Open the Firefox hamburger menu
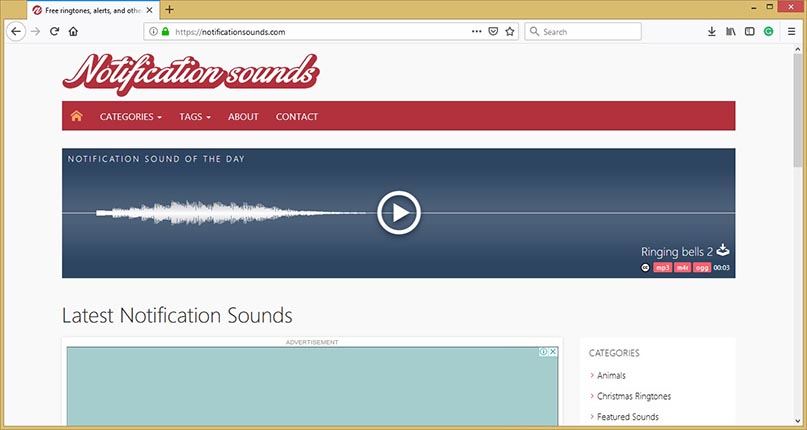 point(787,32)
